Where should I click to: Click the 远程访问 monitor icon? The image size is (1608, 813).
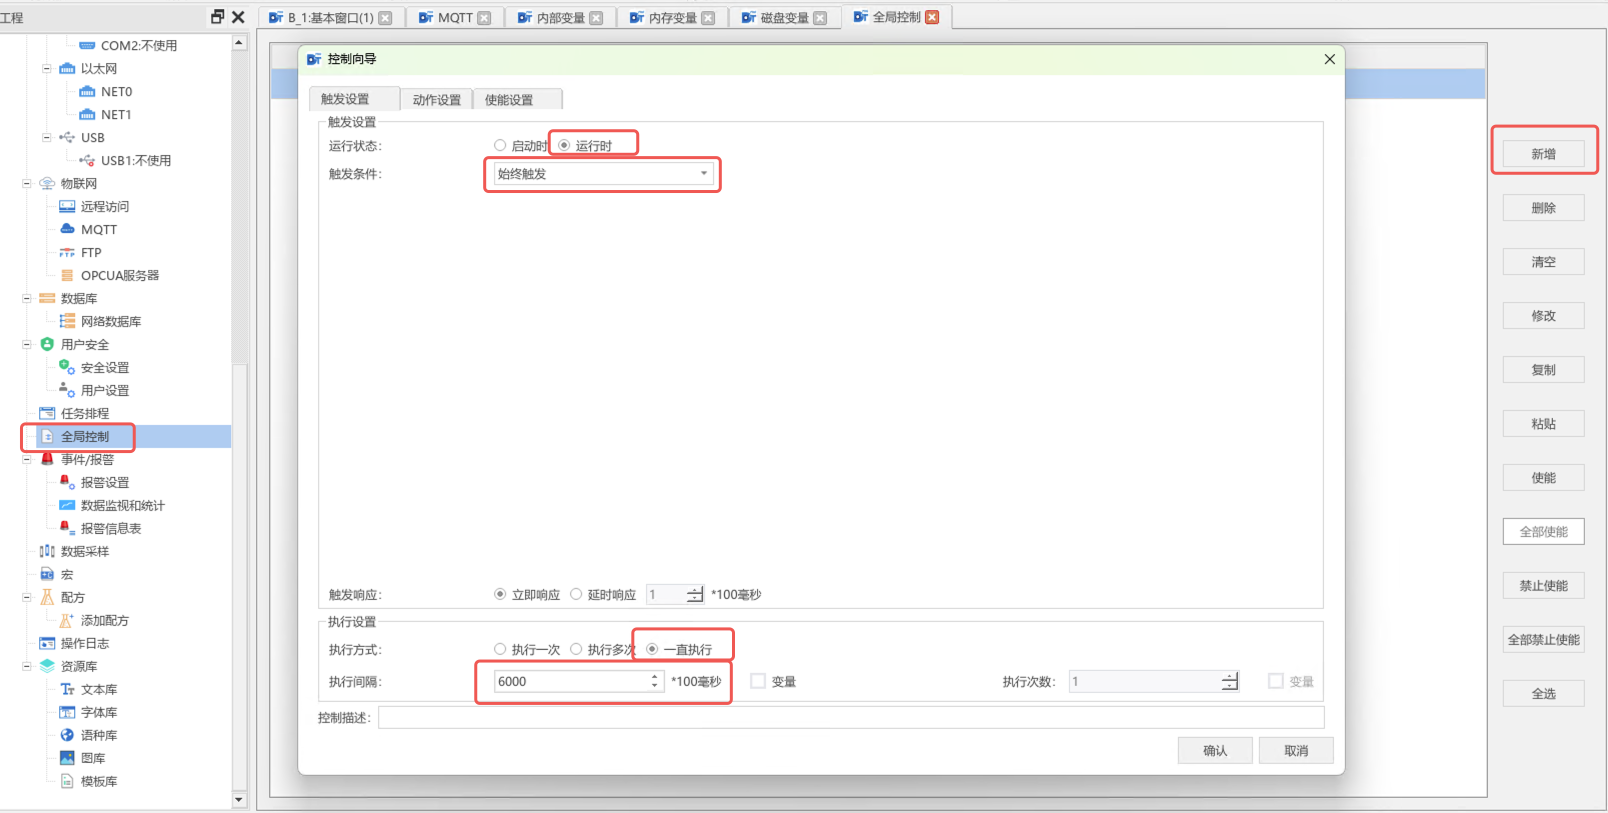tap(67, 207)
